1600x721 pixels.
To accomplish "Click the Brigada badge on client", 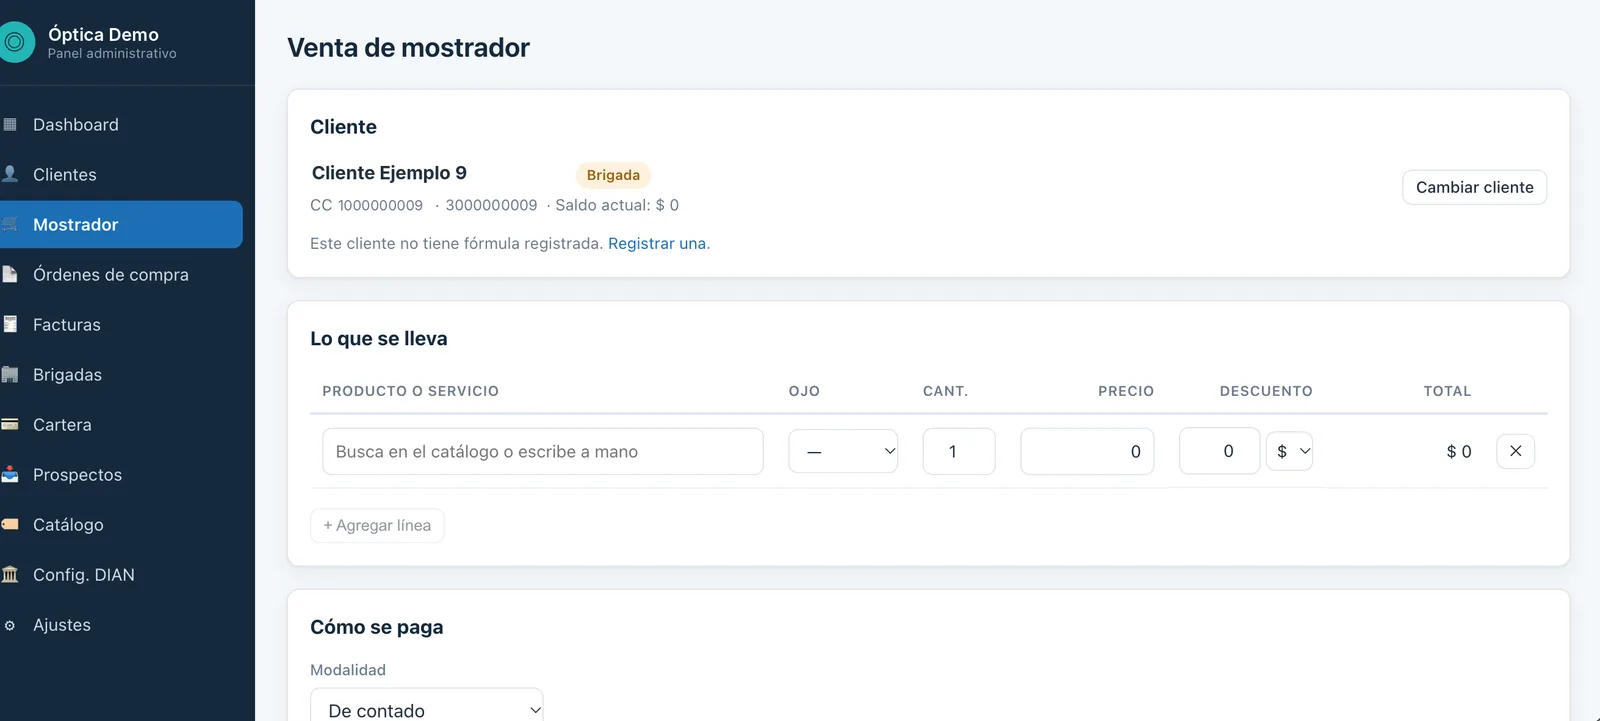I will click(x=613, y=175).
